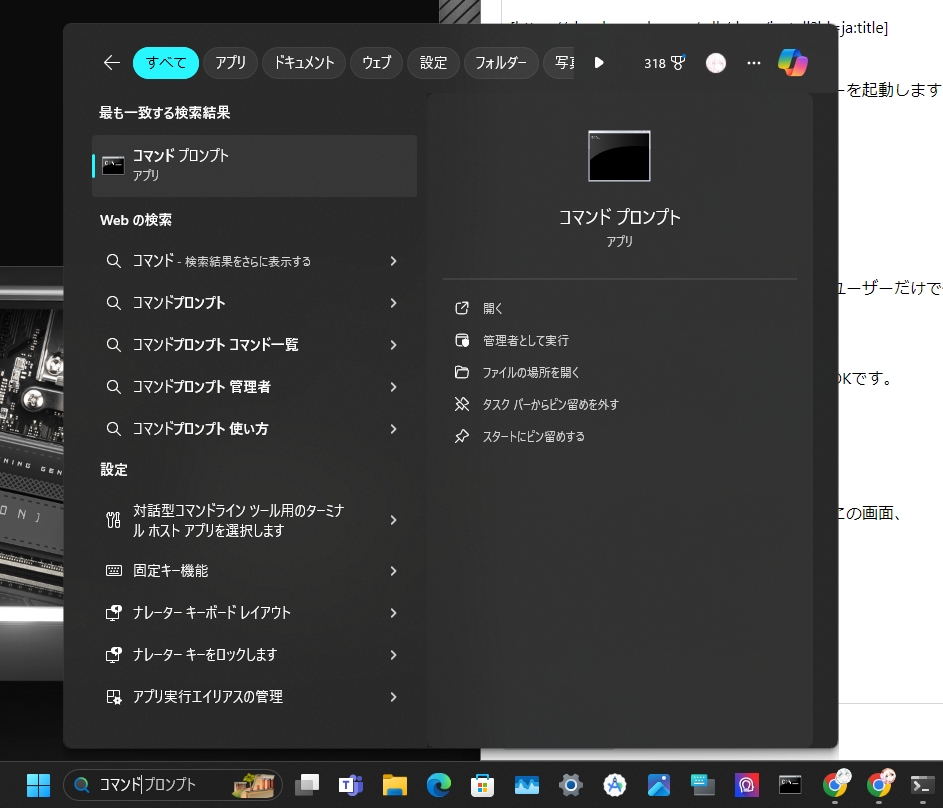Screen dimensions: 943x808
Task: Expand the コマンドプロンプト web suggestion
Action: [x=393, y=303]
